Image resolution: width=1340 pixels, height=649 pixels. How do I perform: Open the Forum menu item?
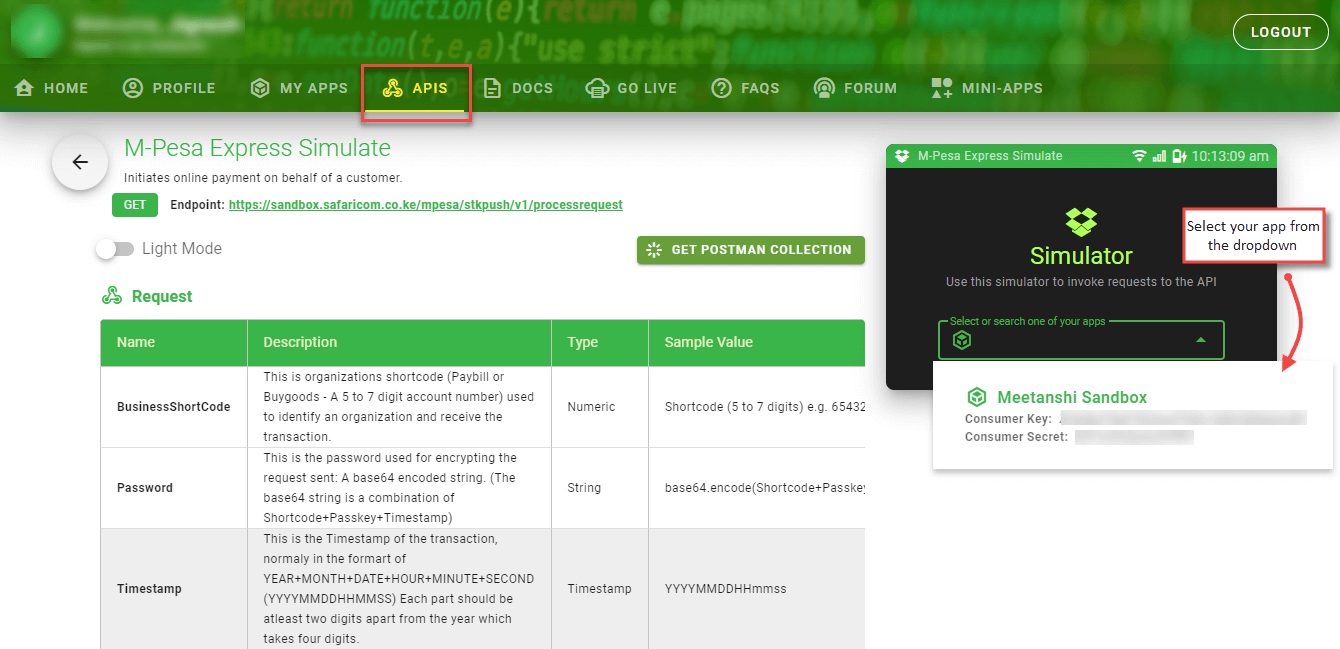pos(855,88)
